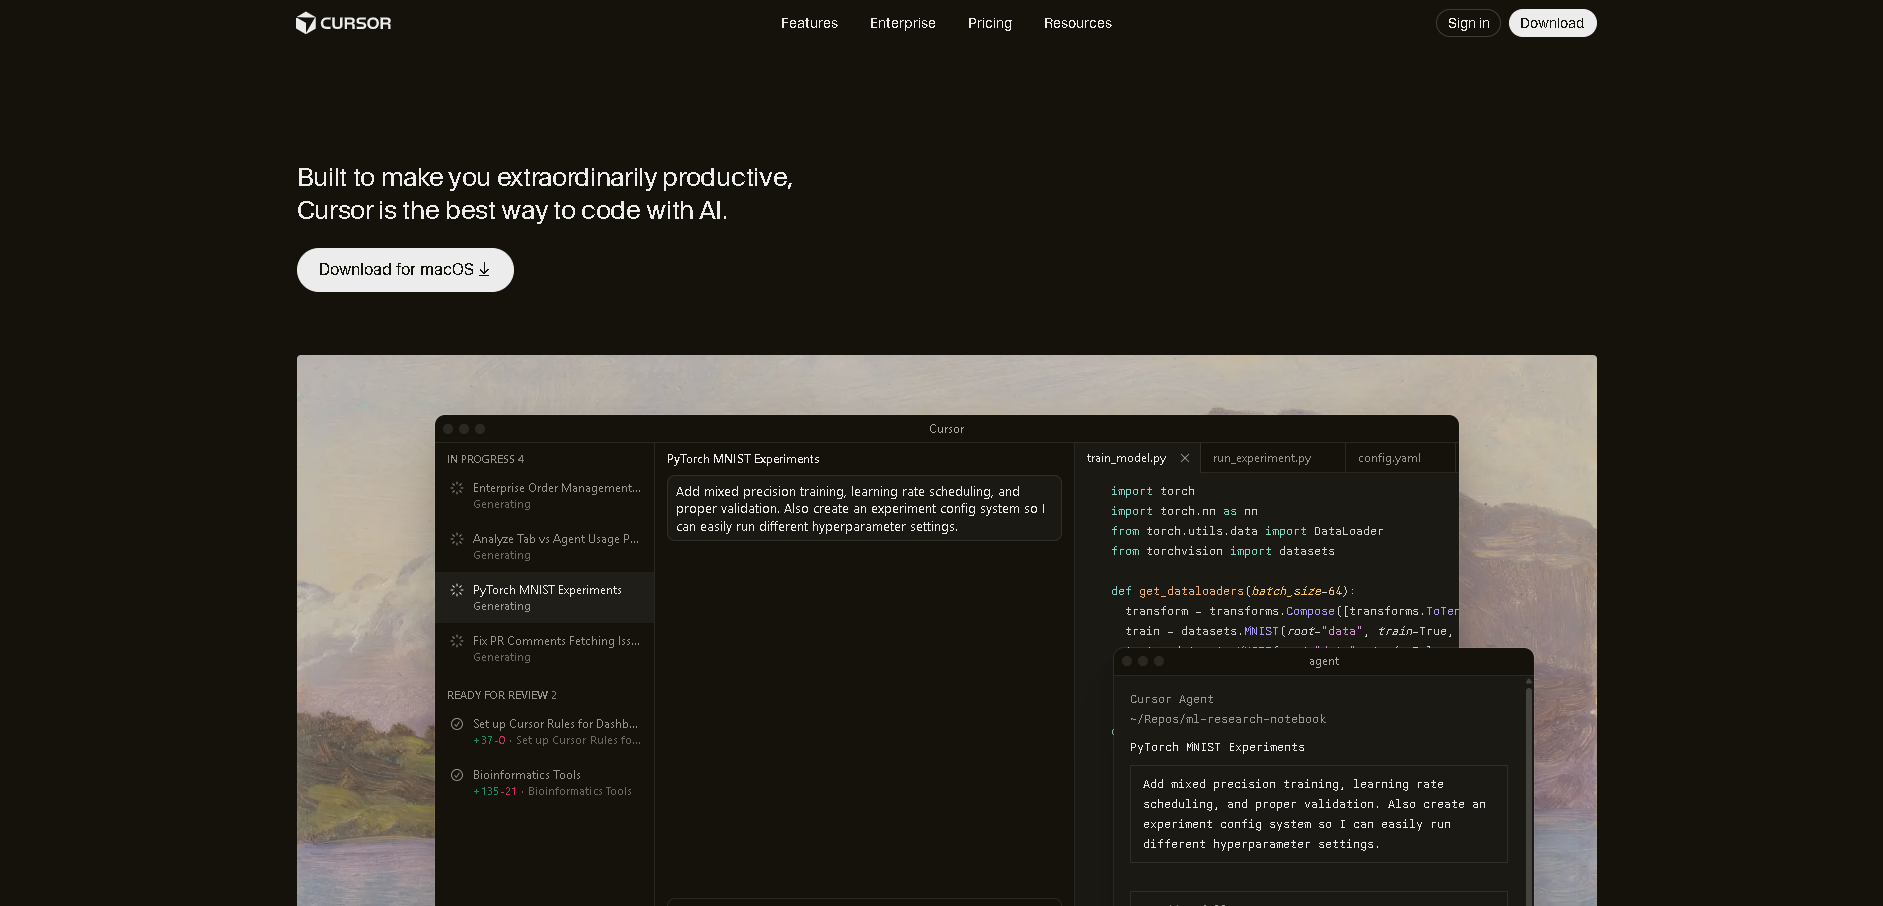The width and height of the screenshot is (1883, 906).
Task: Open the Bioinformatics Tools review item
Action: point(545,783)
